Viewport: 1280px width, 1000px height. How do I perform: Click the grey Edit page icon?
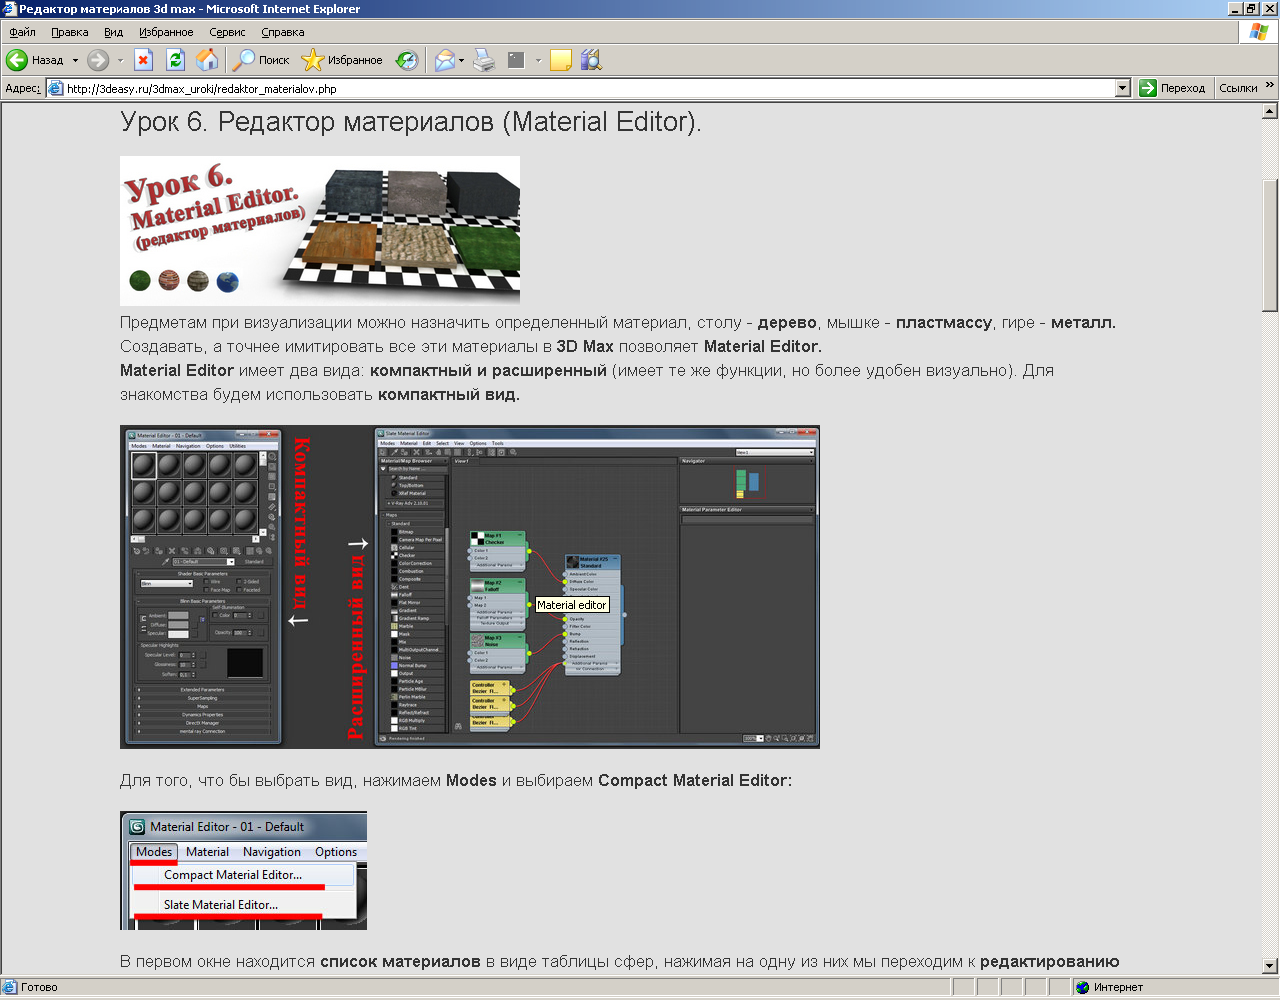[516, 60]
